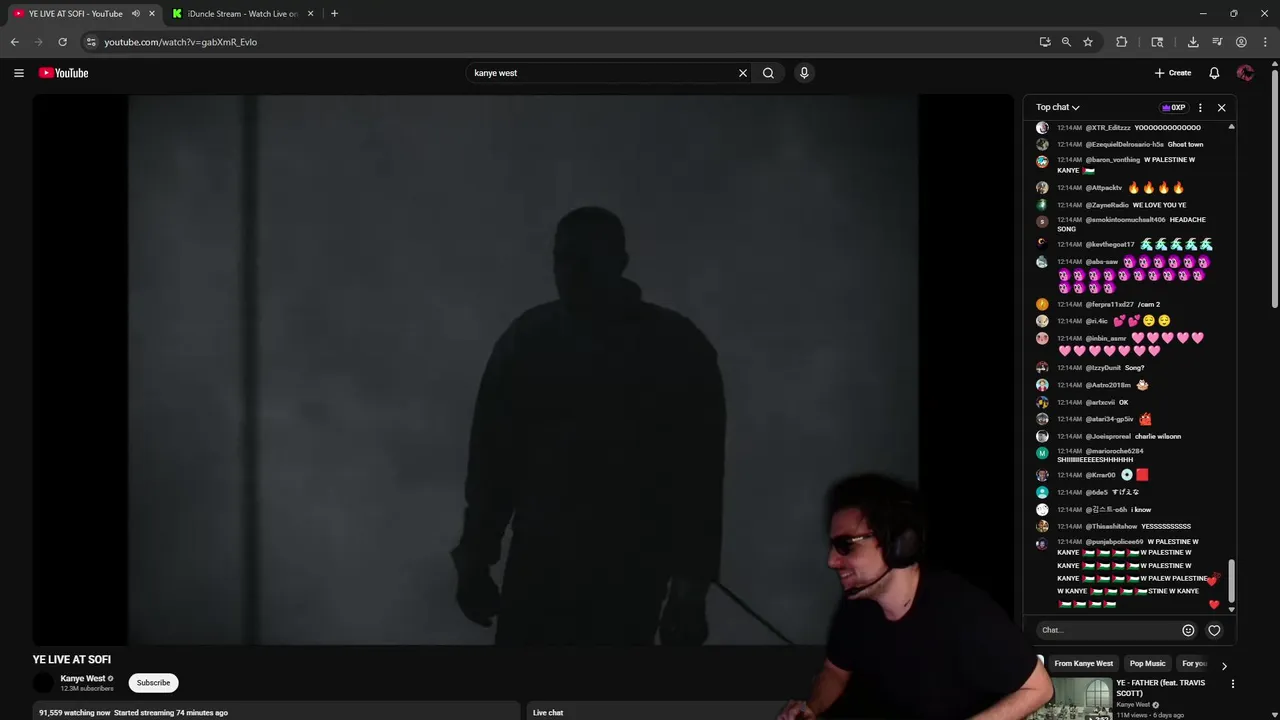
Task: Click @Joeisproreal 'charlie wilsonn' message
Action: tap(1158, 437)
